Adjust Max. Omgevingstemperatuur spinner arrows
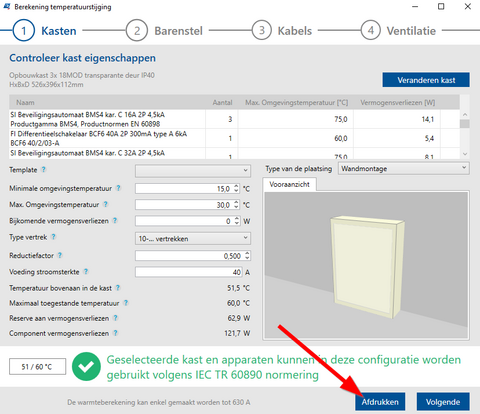 click(236, 205)
